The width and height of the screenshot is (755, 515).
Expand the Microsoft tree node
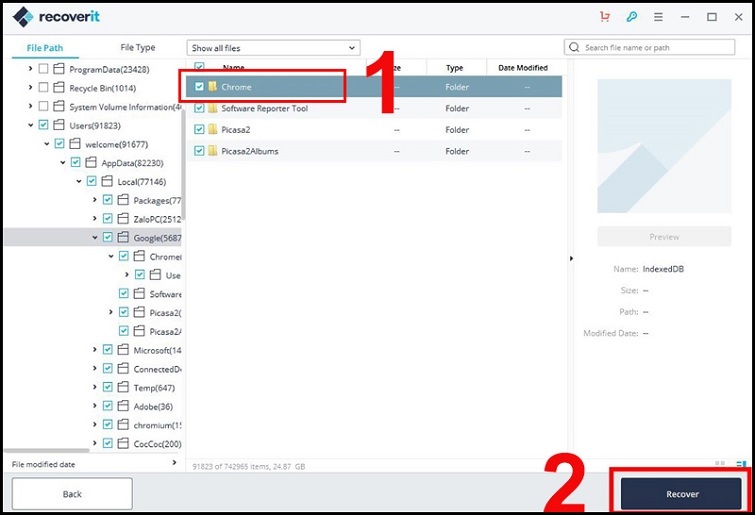pos(95,350)
